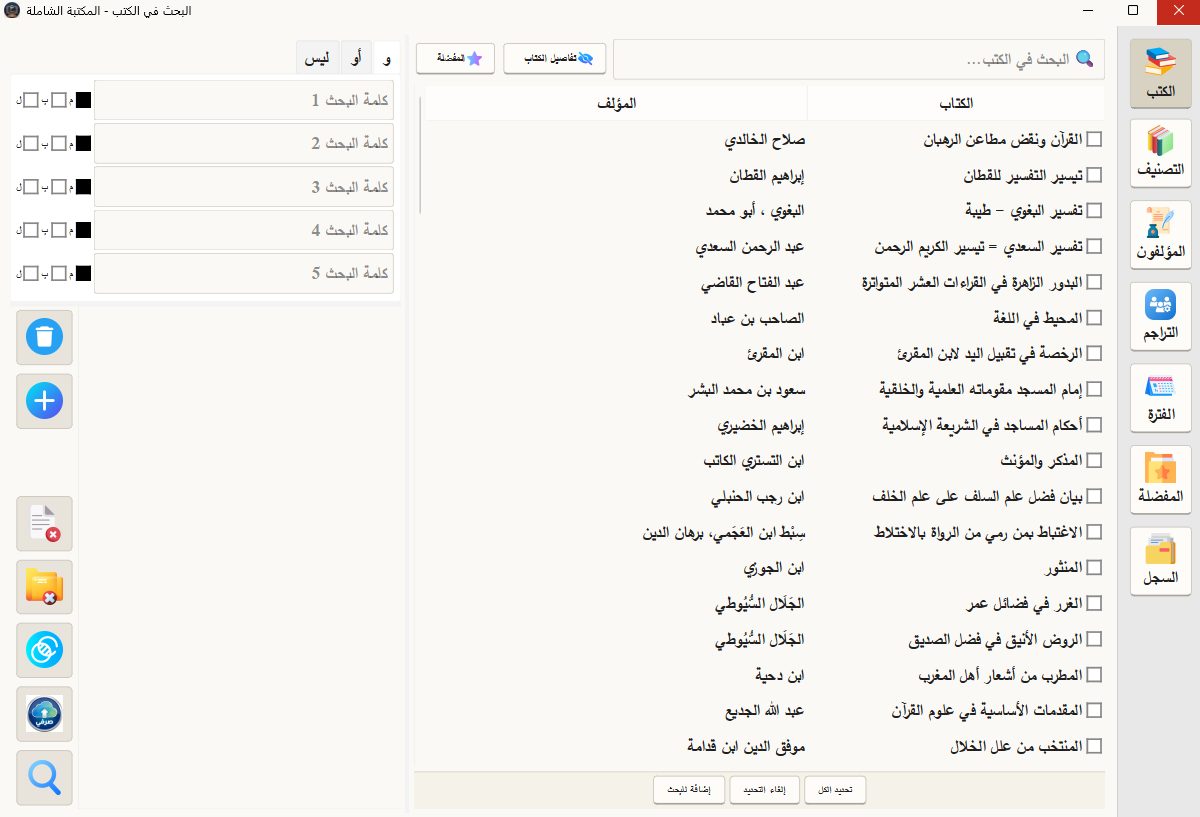The image size is (1200, 817).
Task: Check the box for المحيط في اللغة
Action: [1094, 317]
